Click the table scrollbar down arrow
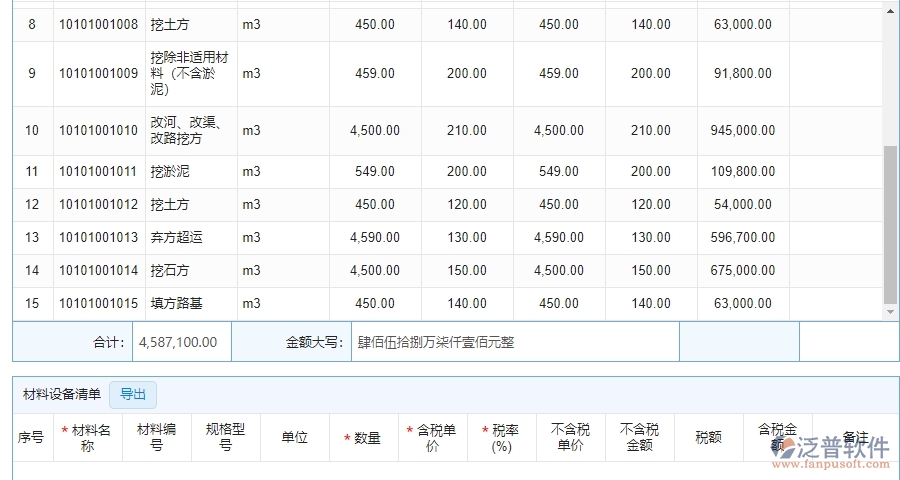Viewport: 900px width, 480px height. point(891,312)
